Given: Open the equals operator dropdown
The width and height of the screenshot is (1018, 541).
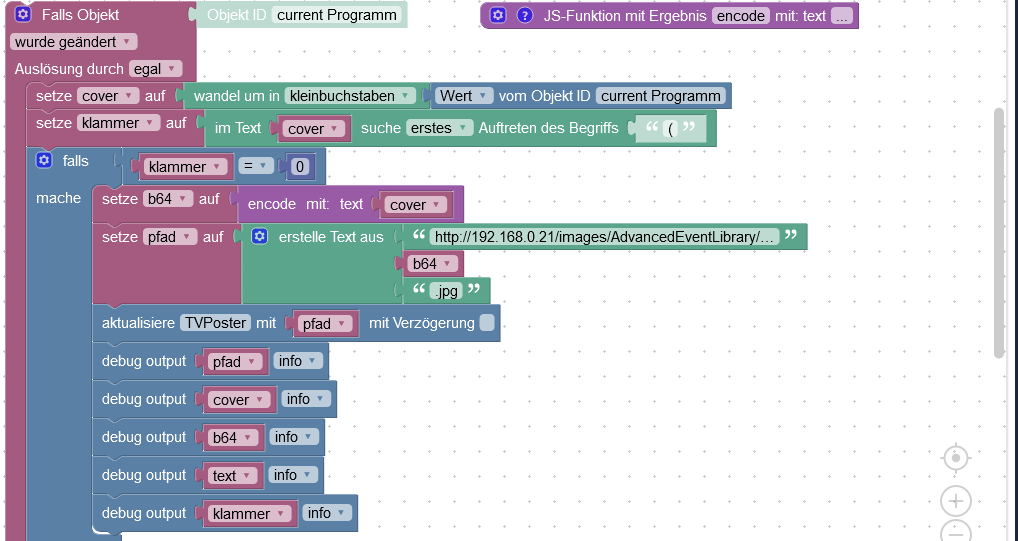Looking at the screenshot, I should point(255,166).
